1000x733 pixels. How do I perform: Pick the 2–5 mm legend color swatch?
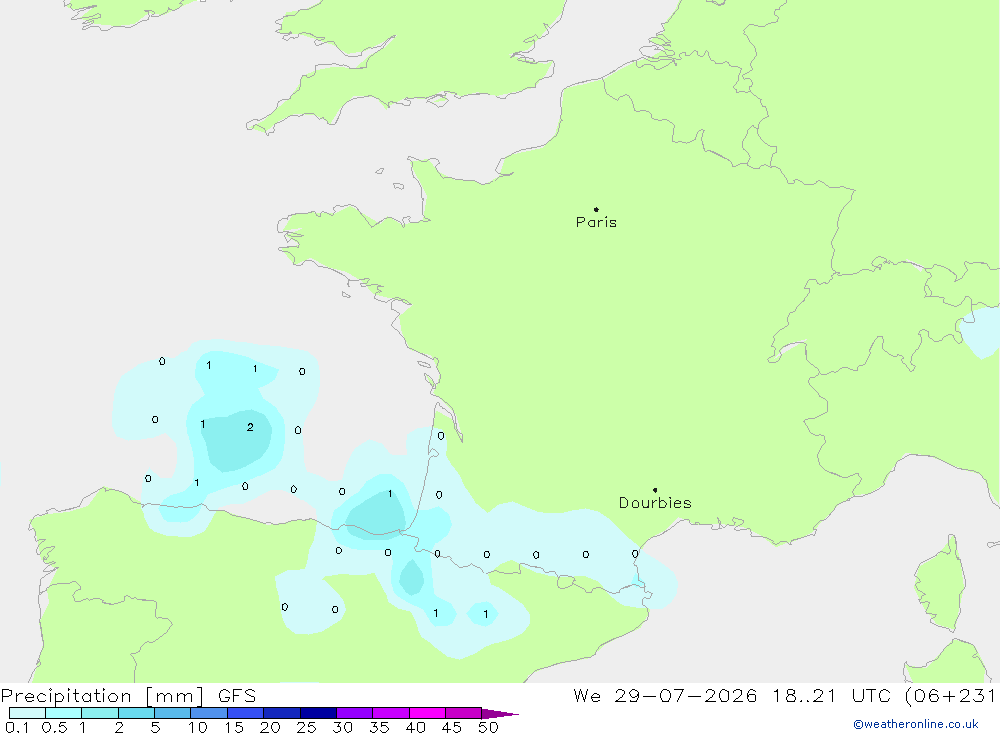[136, 713]
